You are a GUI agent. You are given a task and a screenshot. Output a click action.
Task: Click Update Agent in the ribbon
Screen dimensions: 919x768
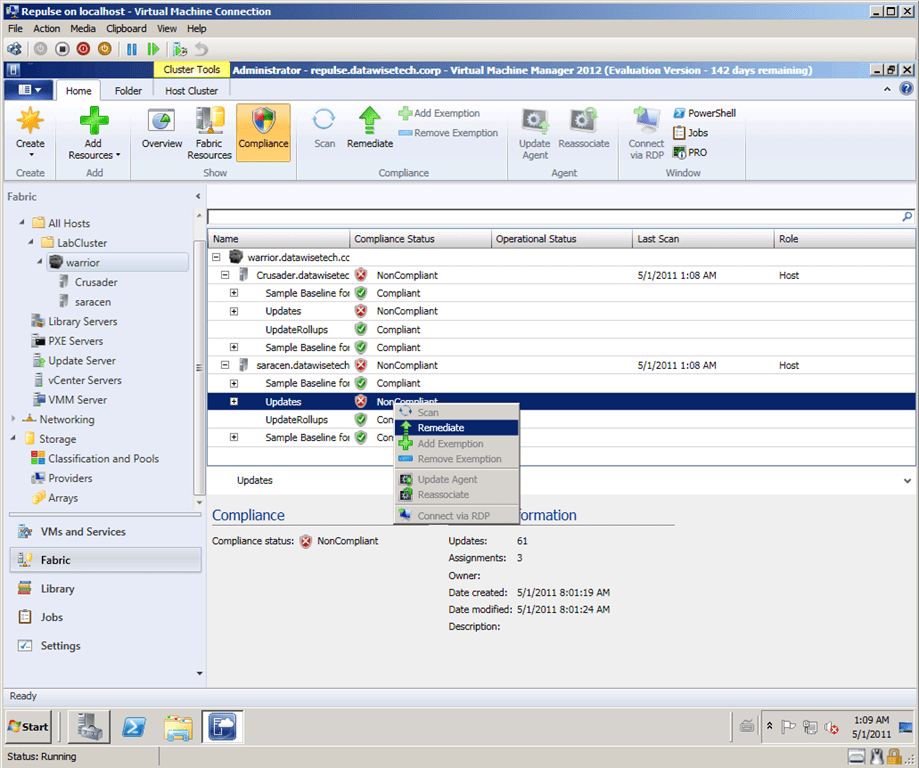pyautogui.click(x=535, y=132)
